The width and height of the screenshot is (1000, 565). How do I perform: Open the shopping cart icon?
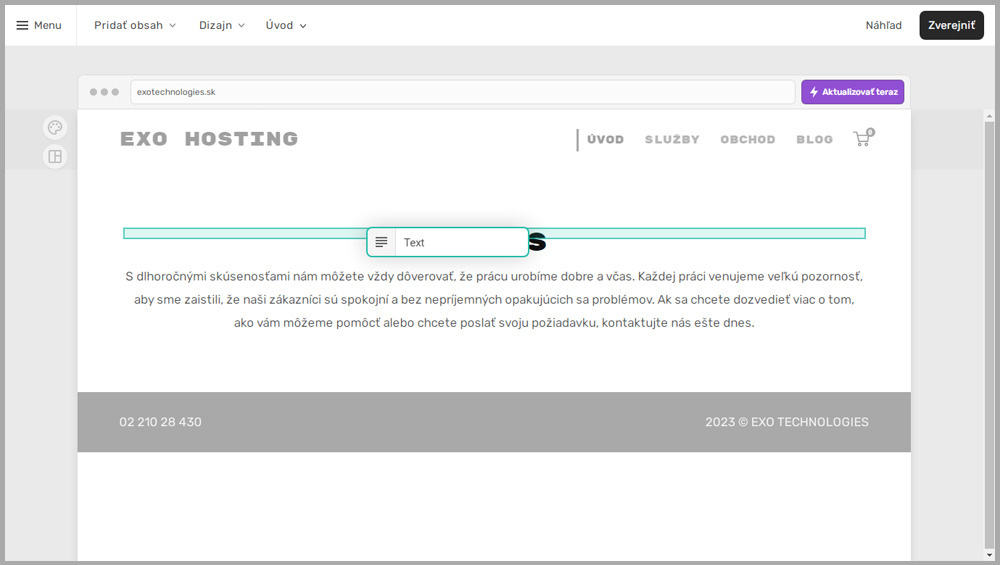click(x=862, y=139)
